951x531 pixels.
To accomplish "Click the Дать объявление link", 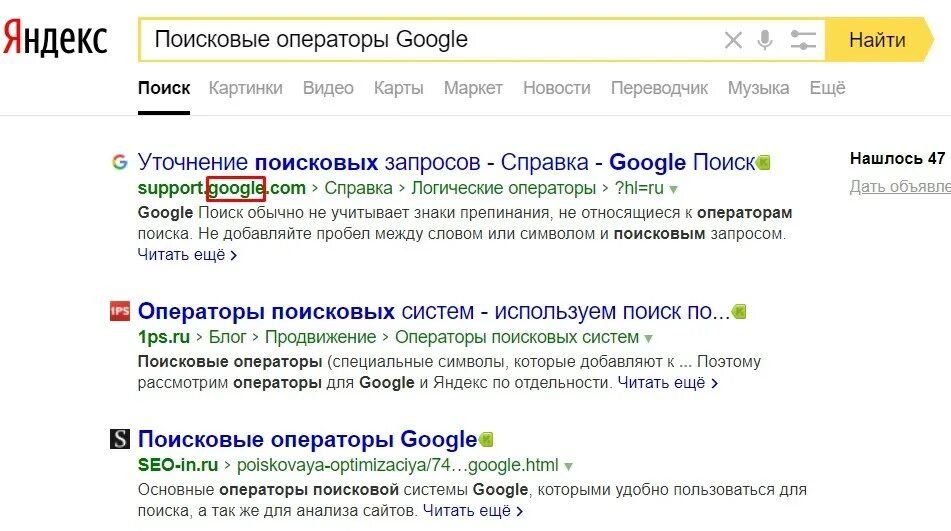I will click(900, 186).
